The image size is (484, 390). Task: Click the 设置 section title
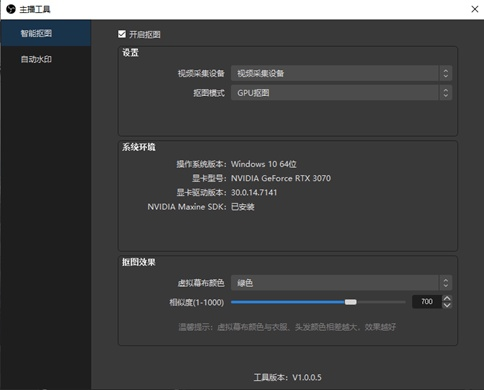coord(130,52)
